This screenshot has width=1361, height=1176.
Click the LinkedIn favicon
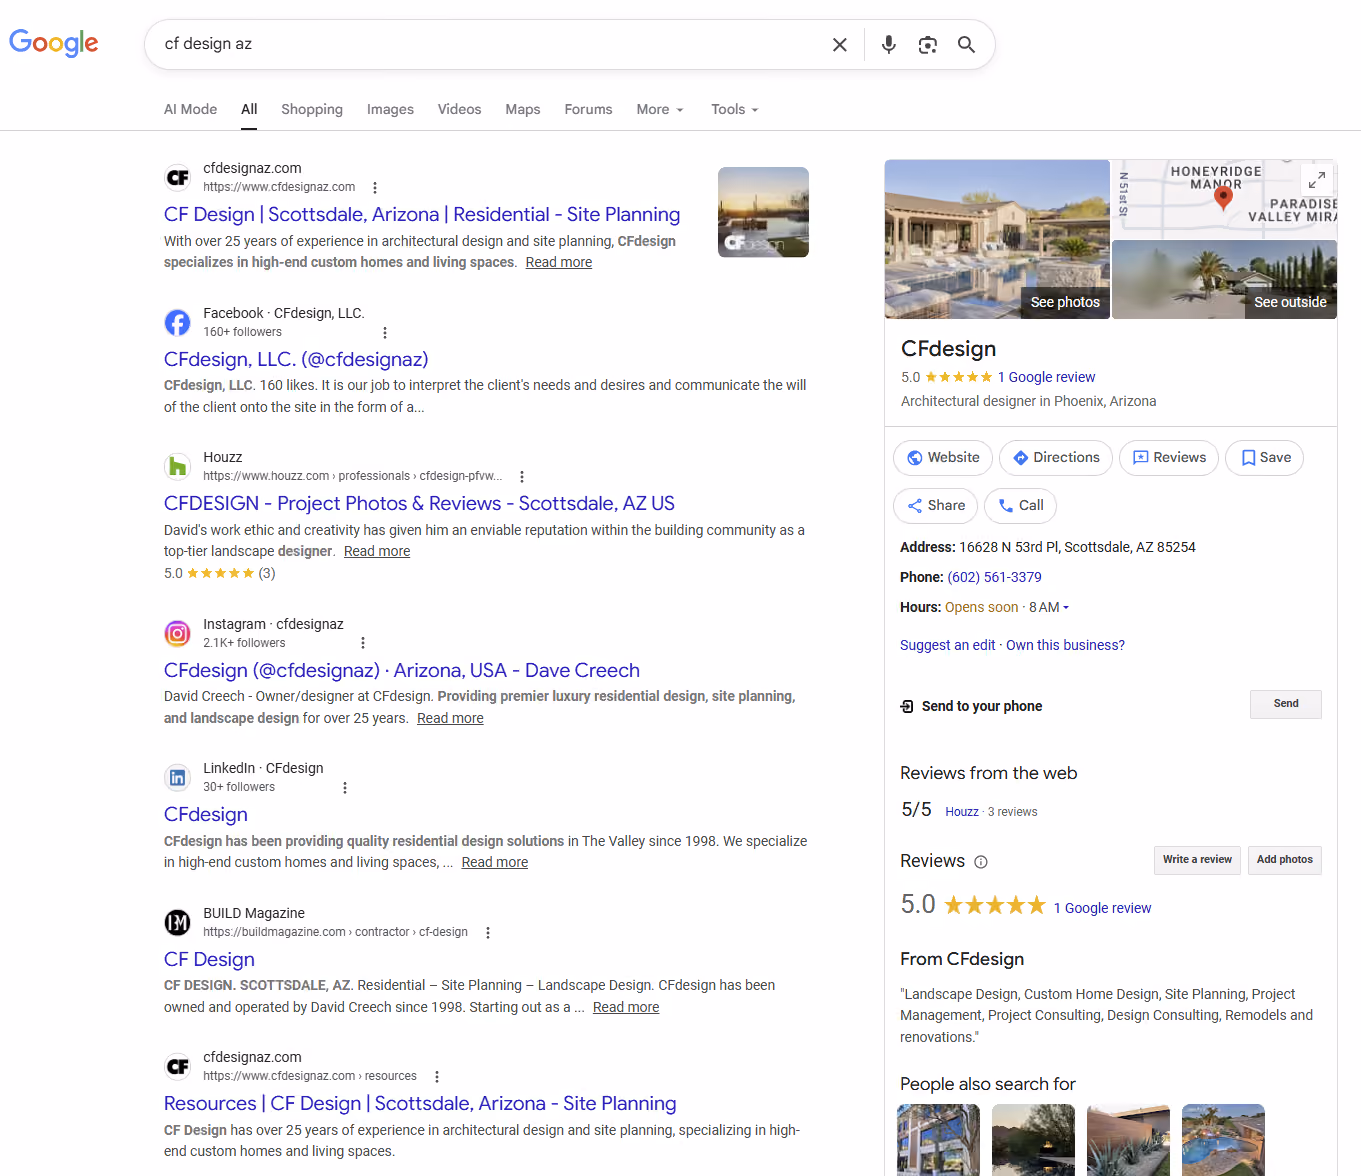coord(177,777)
